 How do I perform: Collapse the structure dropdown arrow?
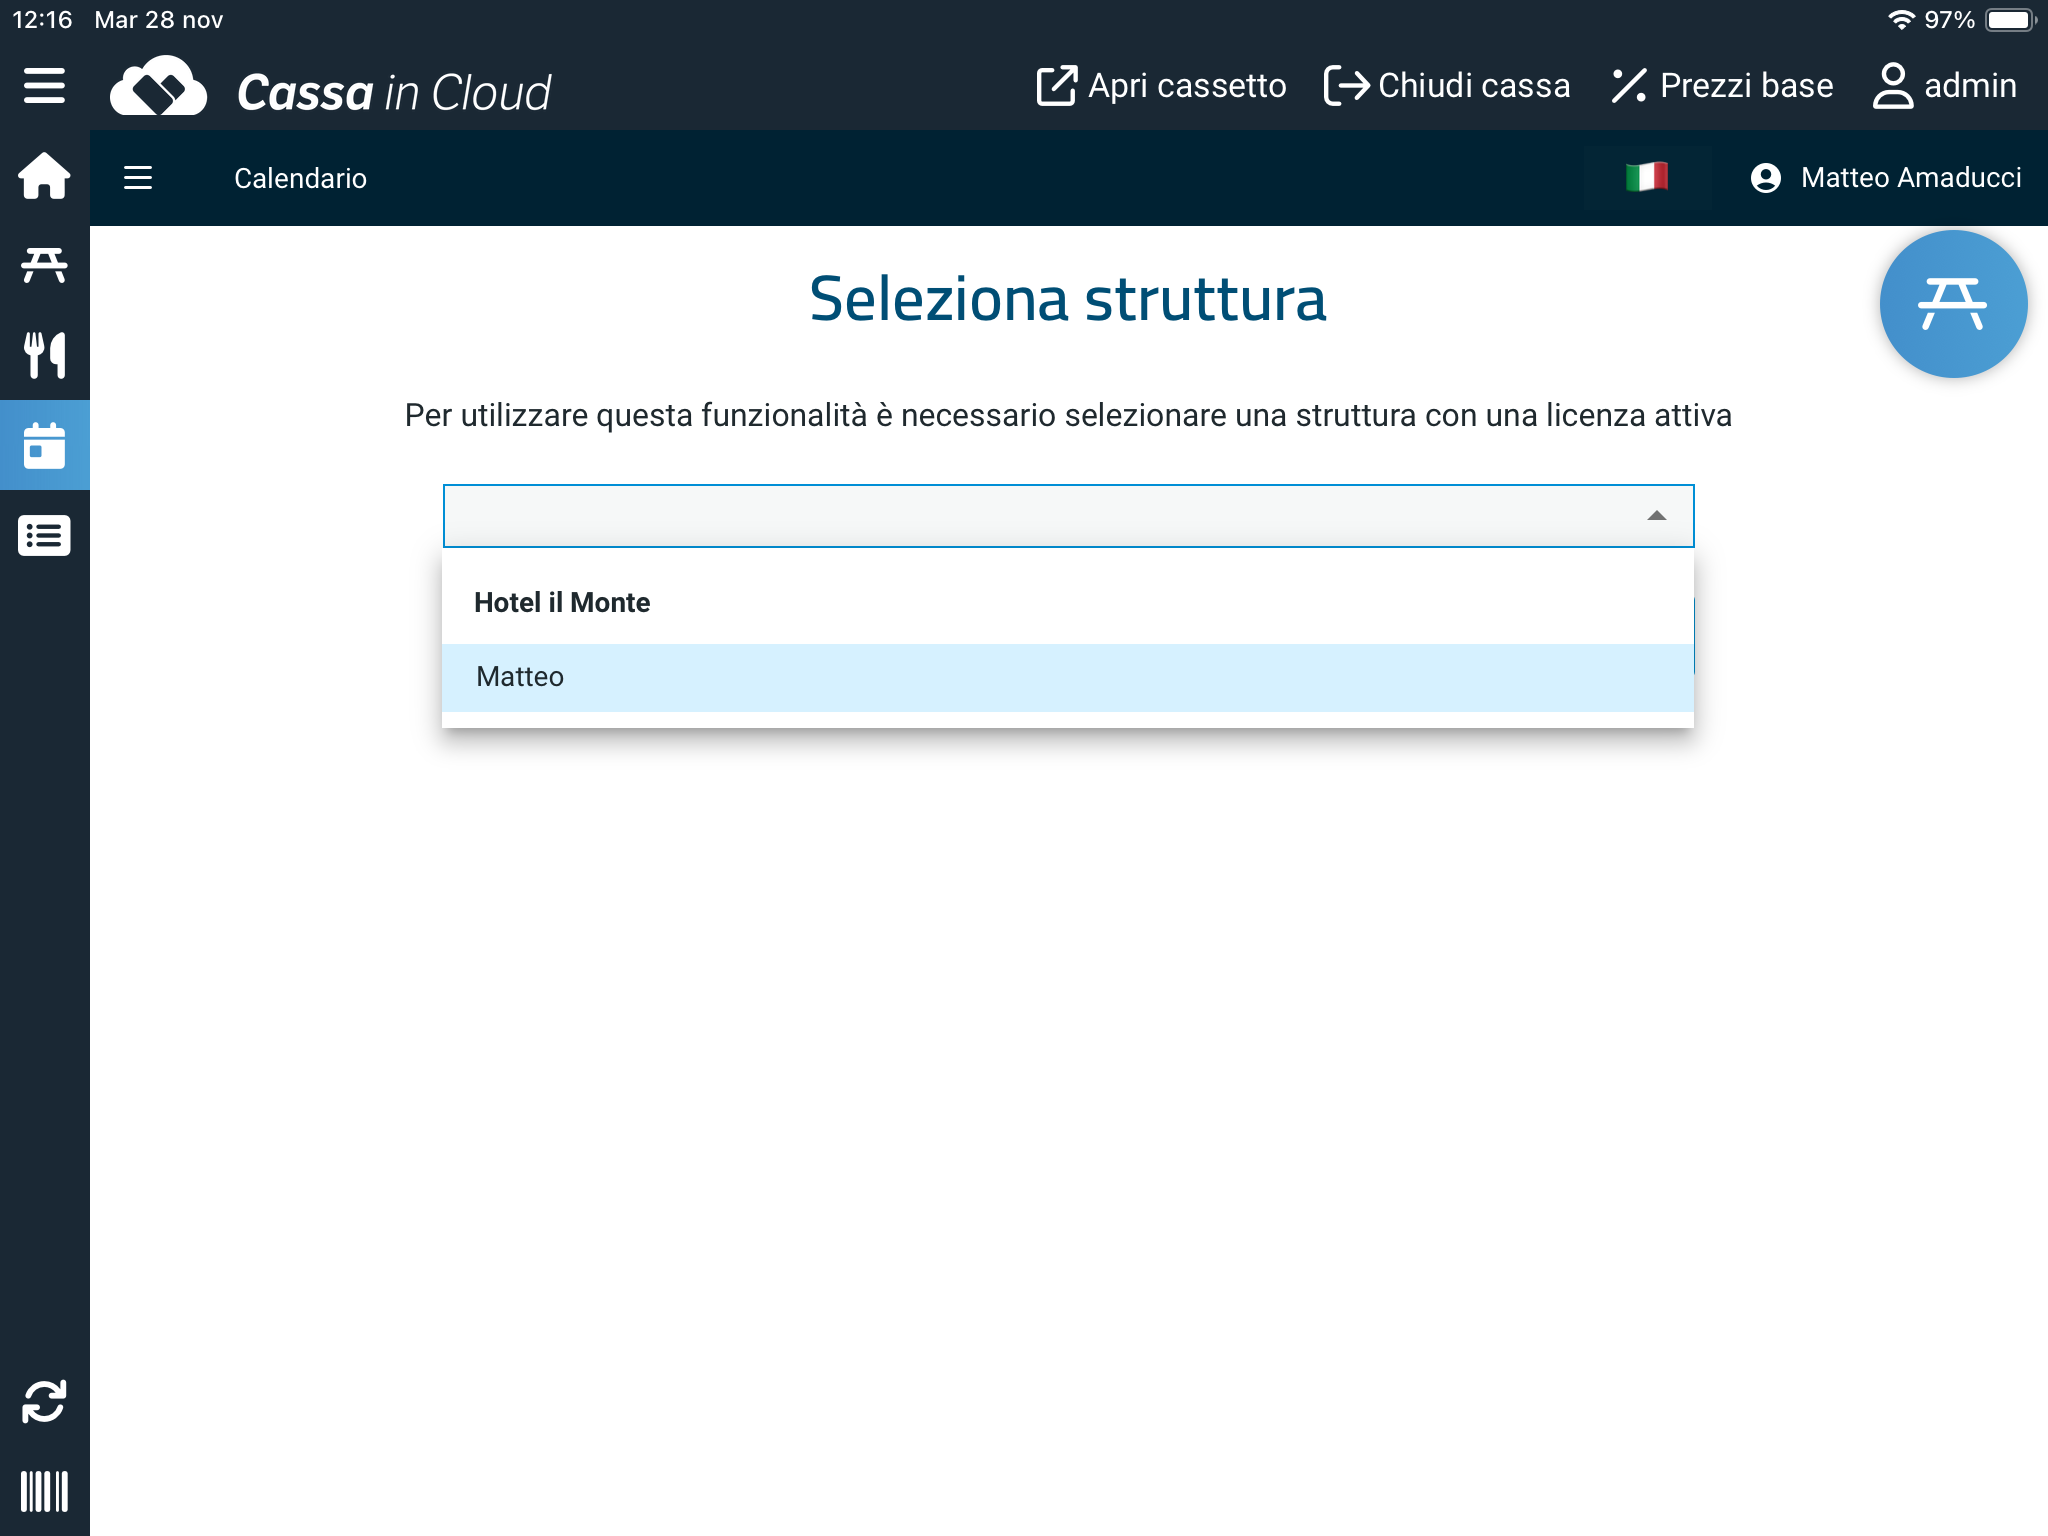pyautogui.click(x=1656, y=516)
